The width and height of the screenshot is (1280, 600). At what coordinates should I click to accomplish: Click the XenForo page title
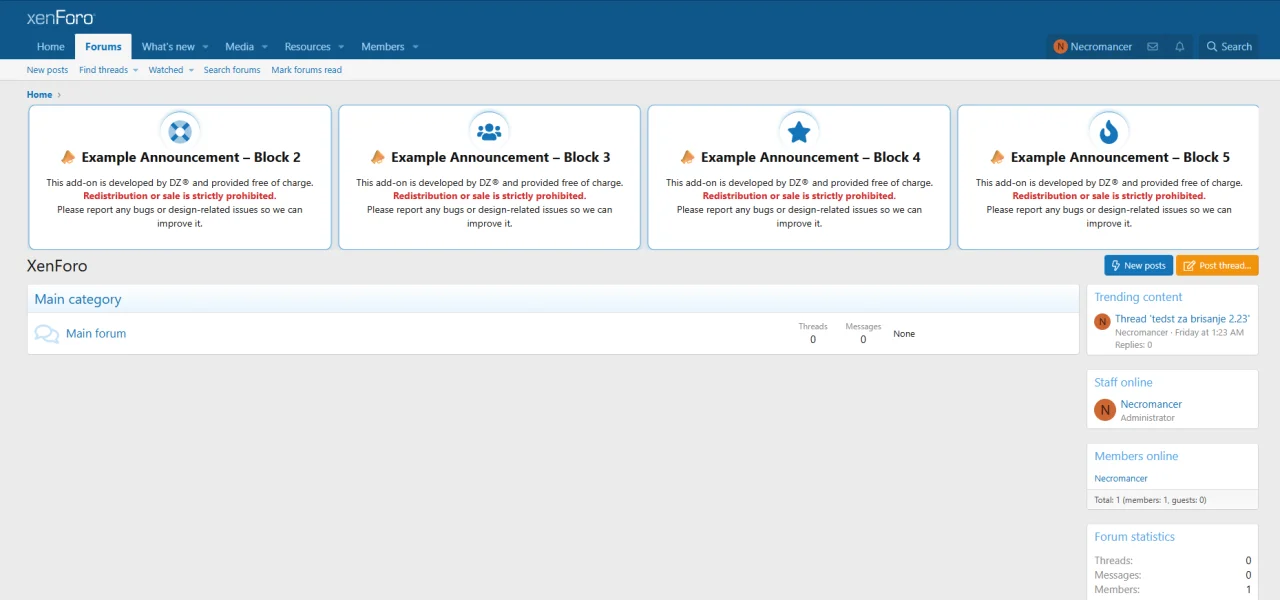57,266
